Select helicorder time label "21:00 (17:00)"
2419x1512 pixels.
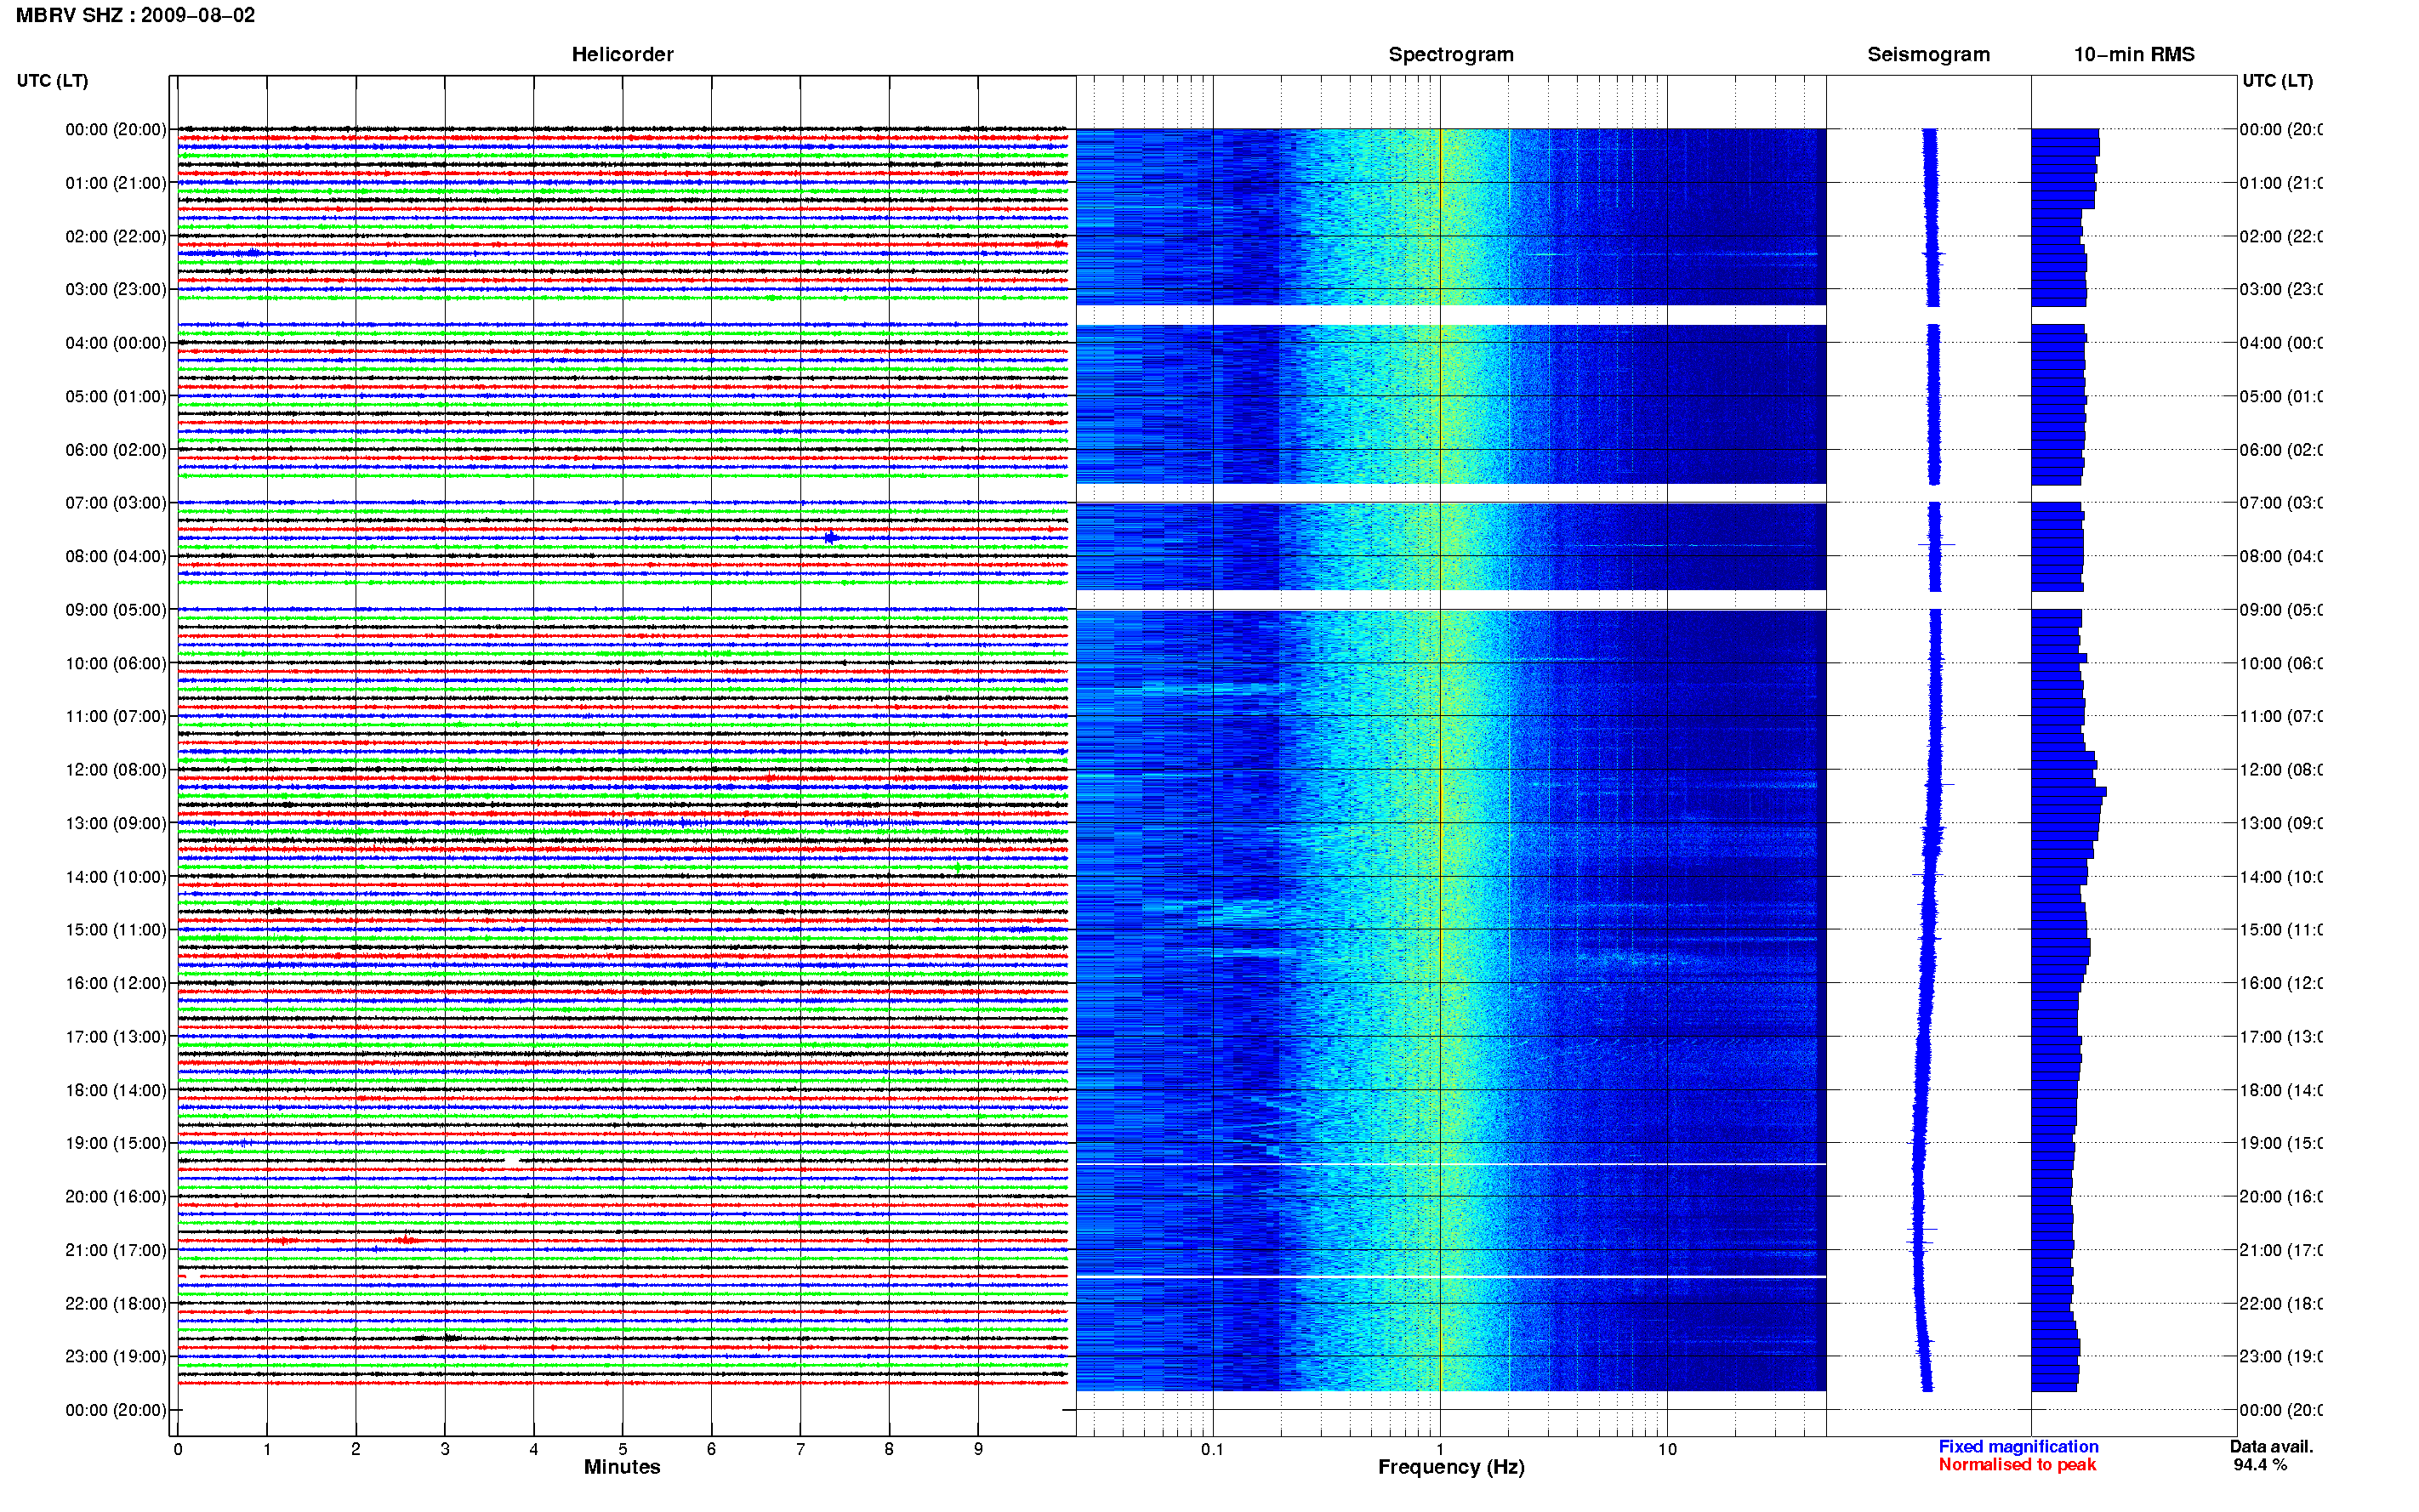pyautogui.click(x=116, y=1250)
